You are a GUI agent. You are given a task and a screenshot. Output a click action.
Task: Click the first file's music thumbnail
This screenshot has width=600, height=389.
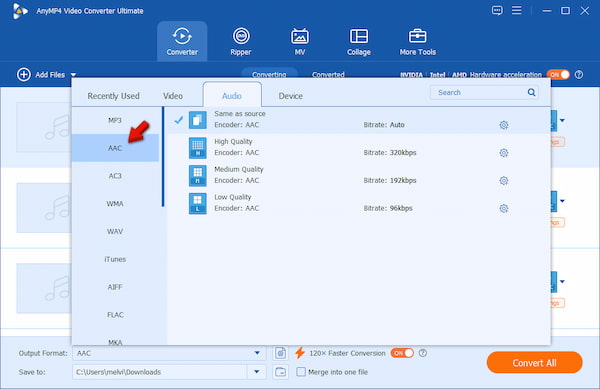coord(44,127)
